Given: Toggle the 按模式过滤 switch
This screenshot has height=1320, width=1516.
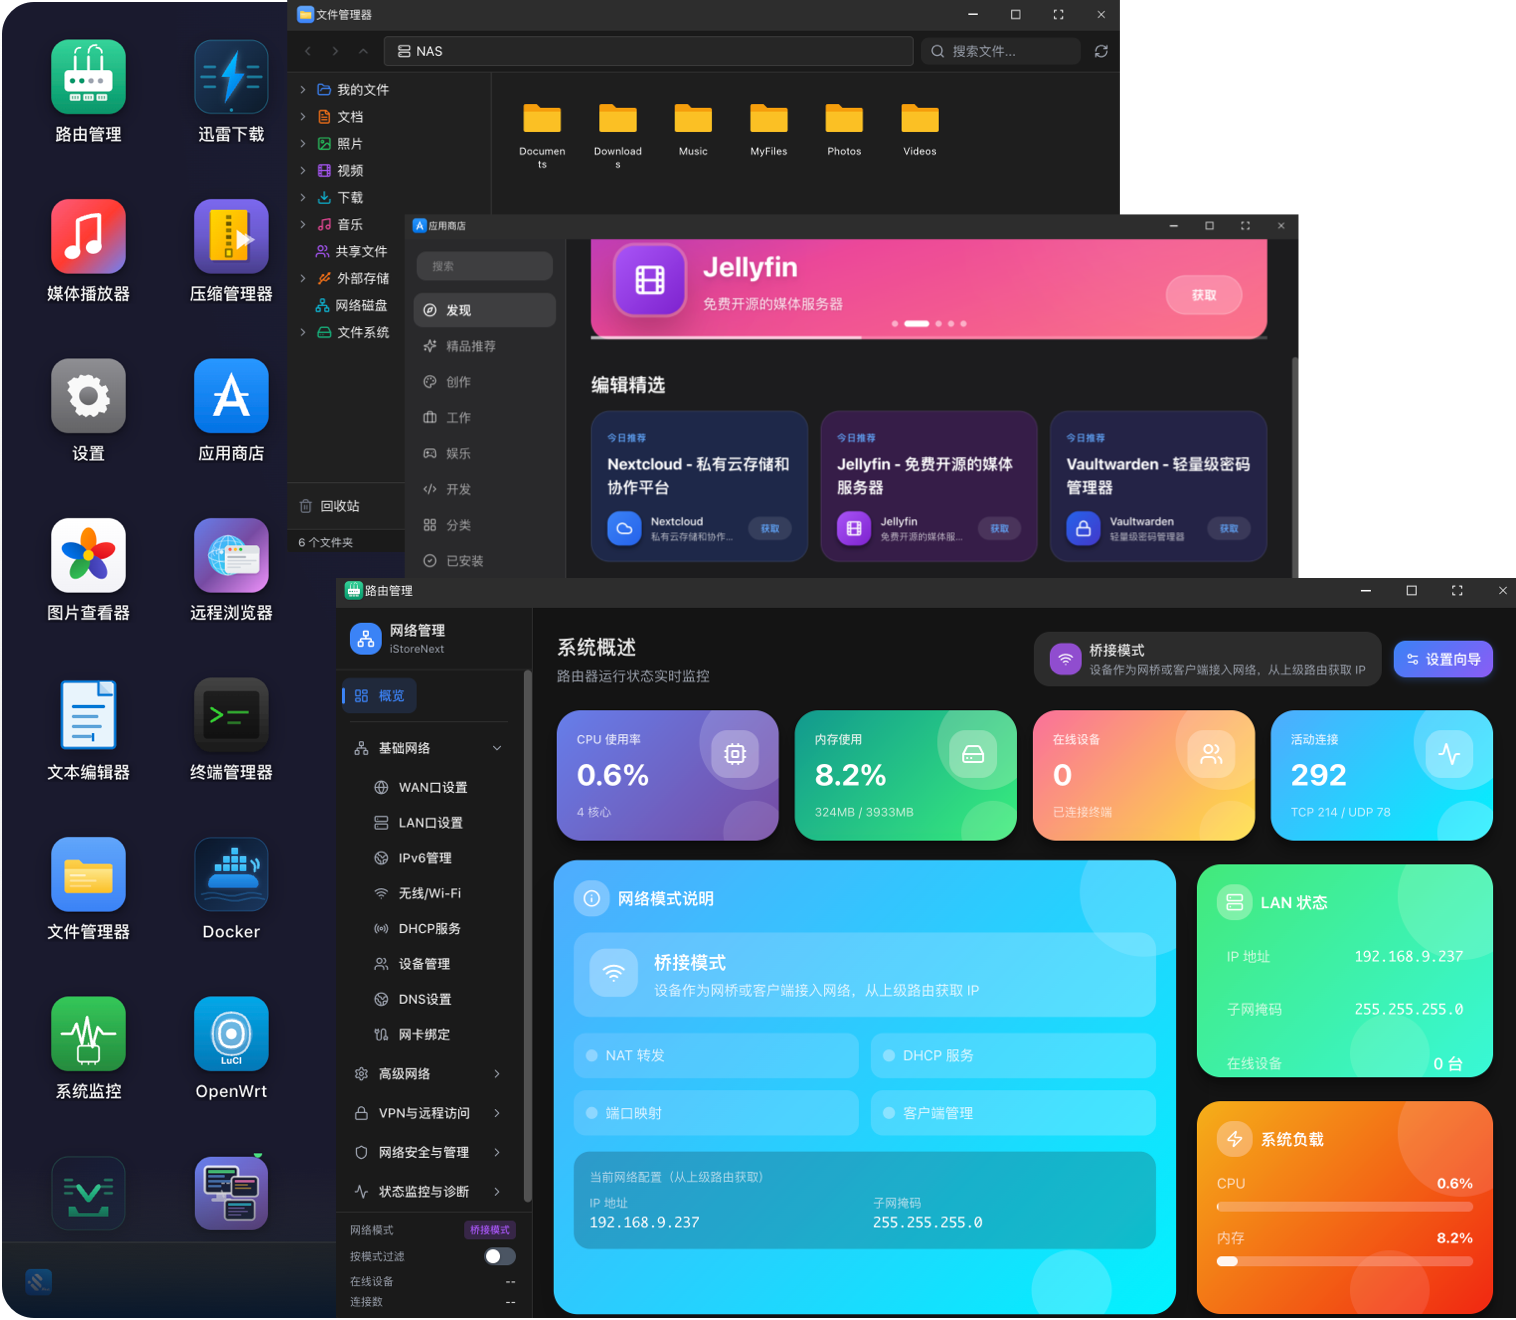Looking at the screenshot, I should pos(500,1256).
